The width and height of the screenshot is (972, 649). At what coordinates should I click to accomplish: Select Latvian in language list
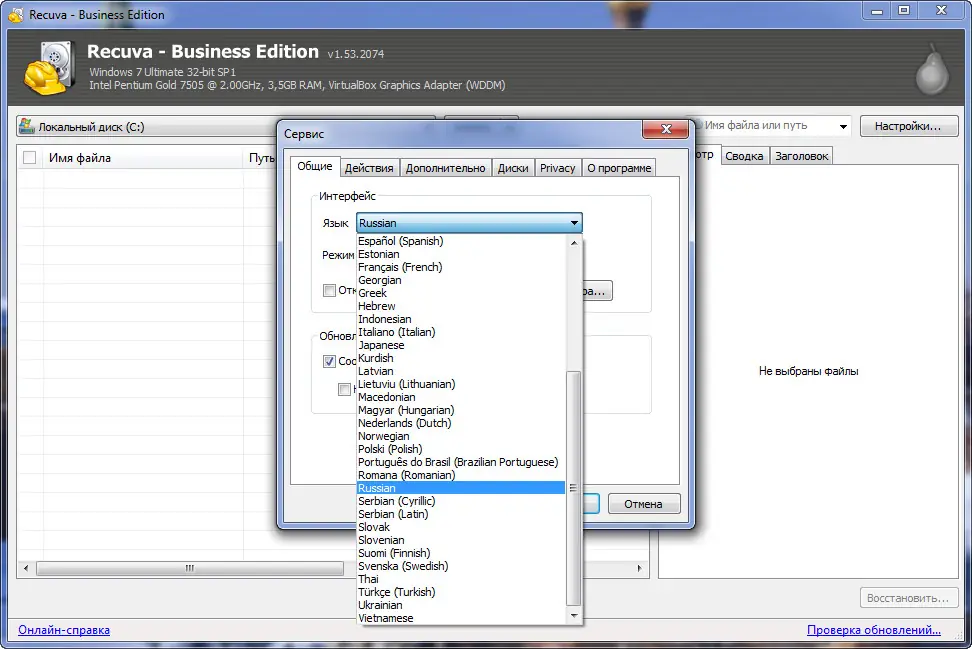coord(461,371)
